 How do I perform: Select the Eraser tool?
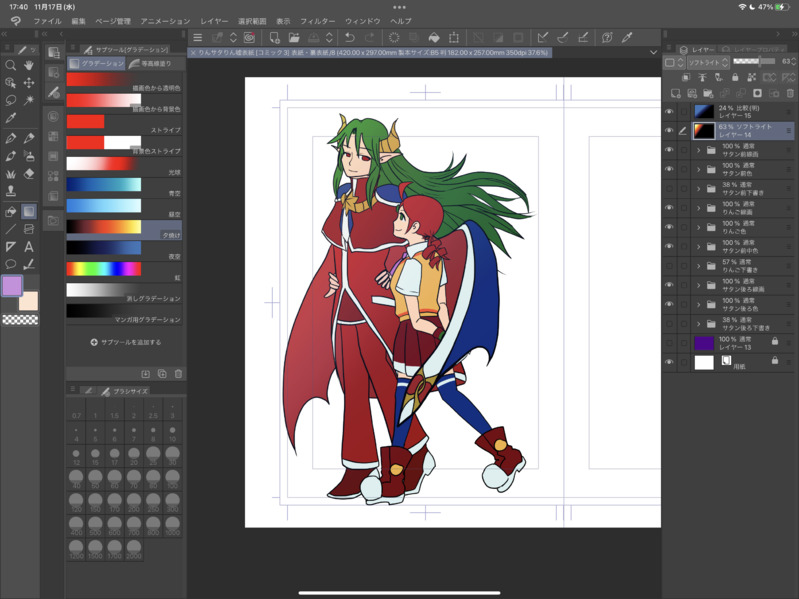[x=29, y=174]
